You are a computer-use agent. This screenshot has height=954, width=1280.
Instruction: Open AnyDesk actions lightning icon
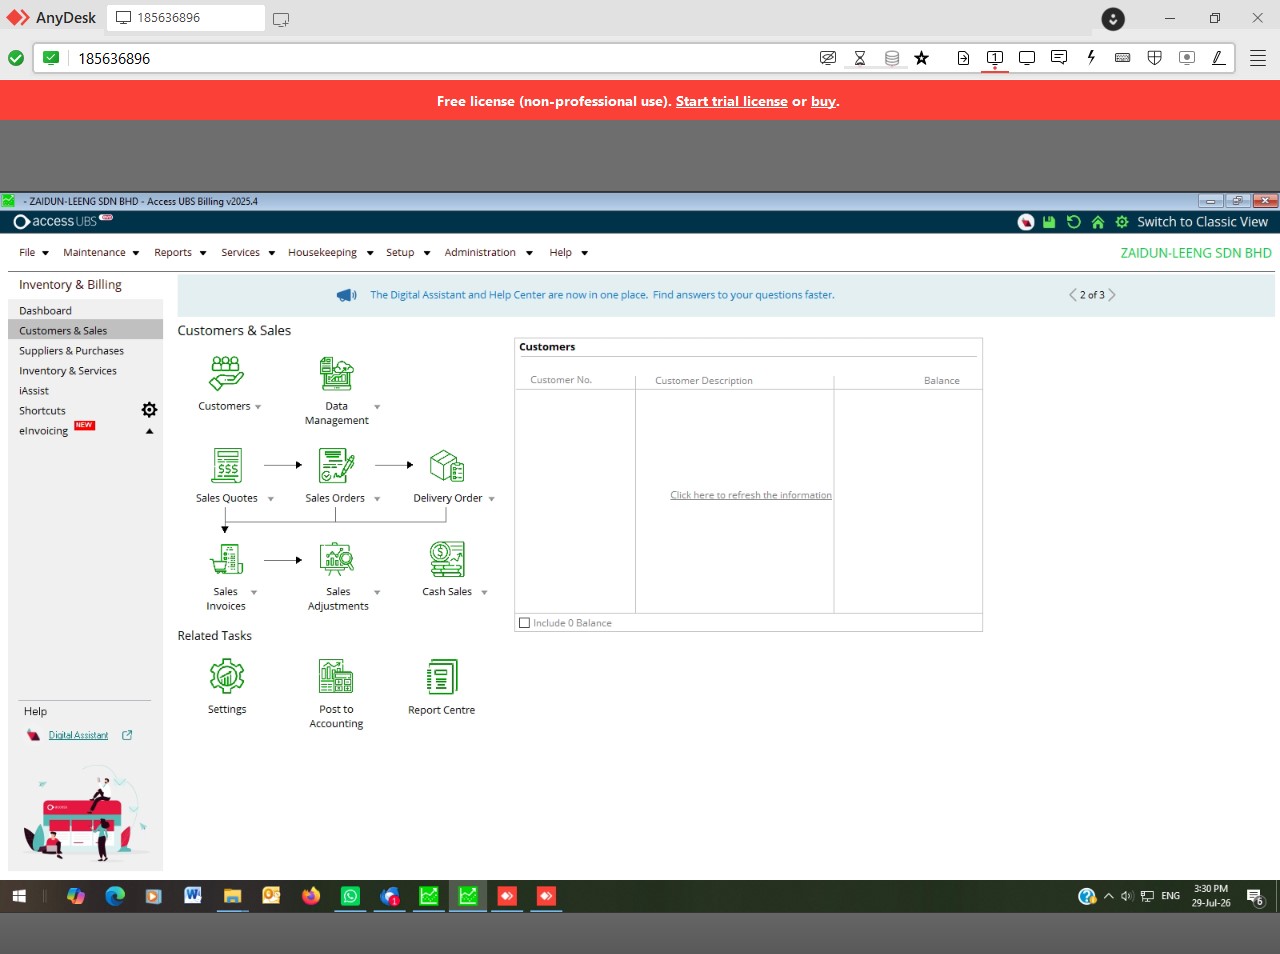pos(1091,58)
